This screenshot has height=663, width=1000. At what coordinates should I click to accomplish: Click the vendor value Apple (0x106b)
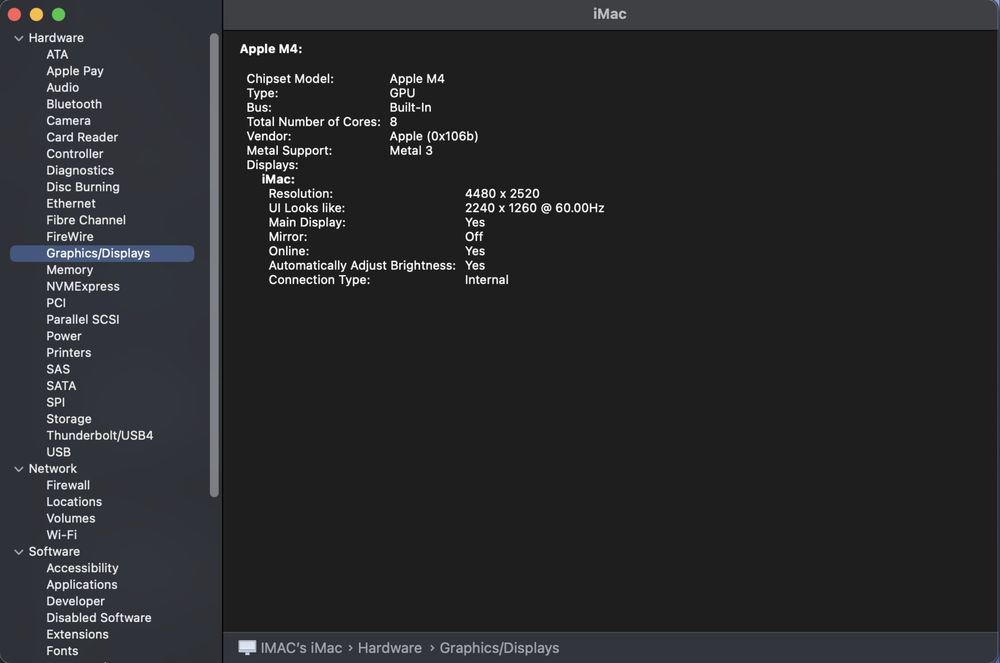(x=434, y=136)
